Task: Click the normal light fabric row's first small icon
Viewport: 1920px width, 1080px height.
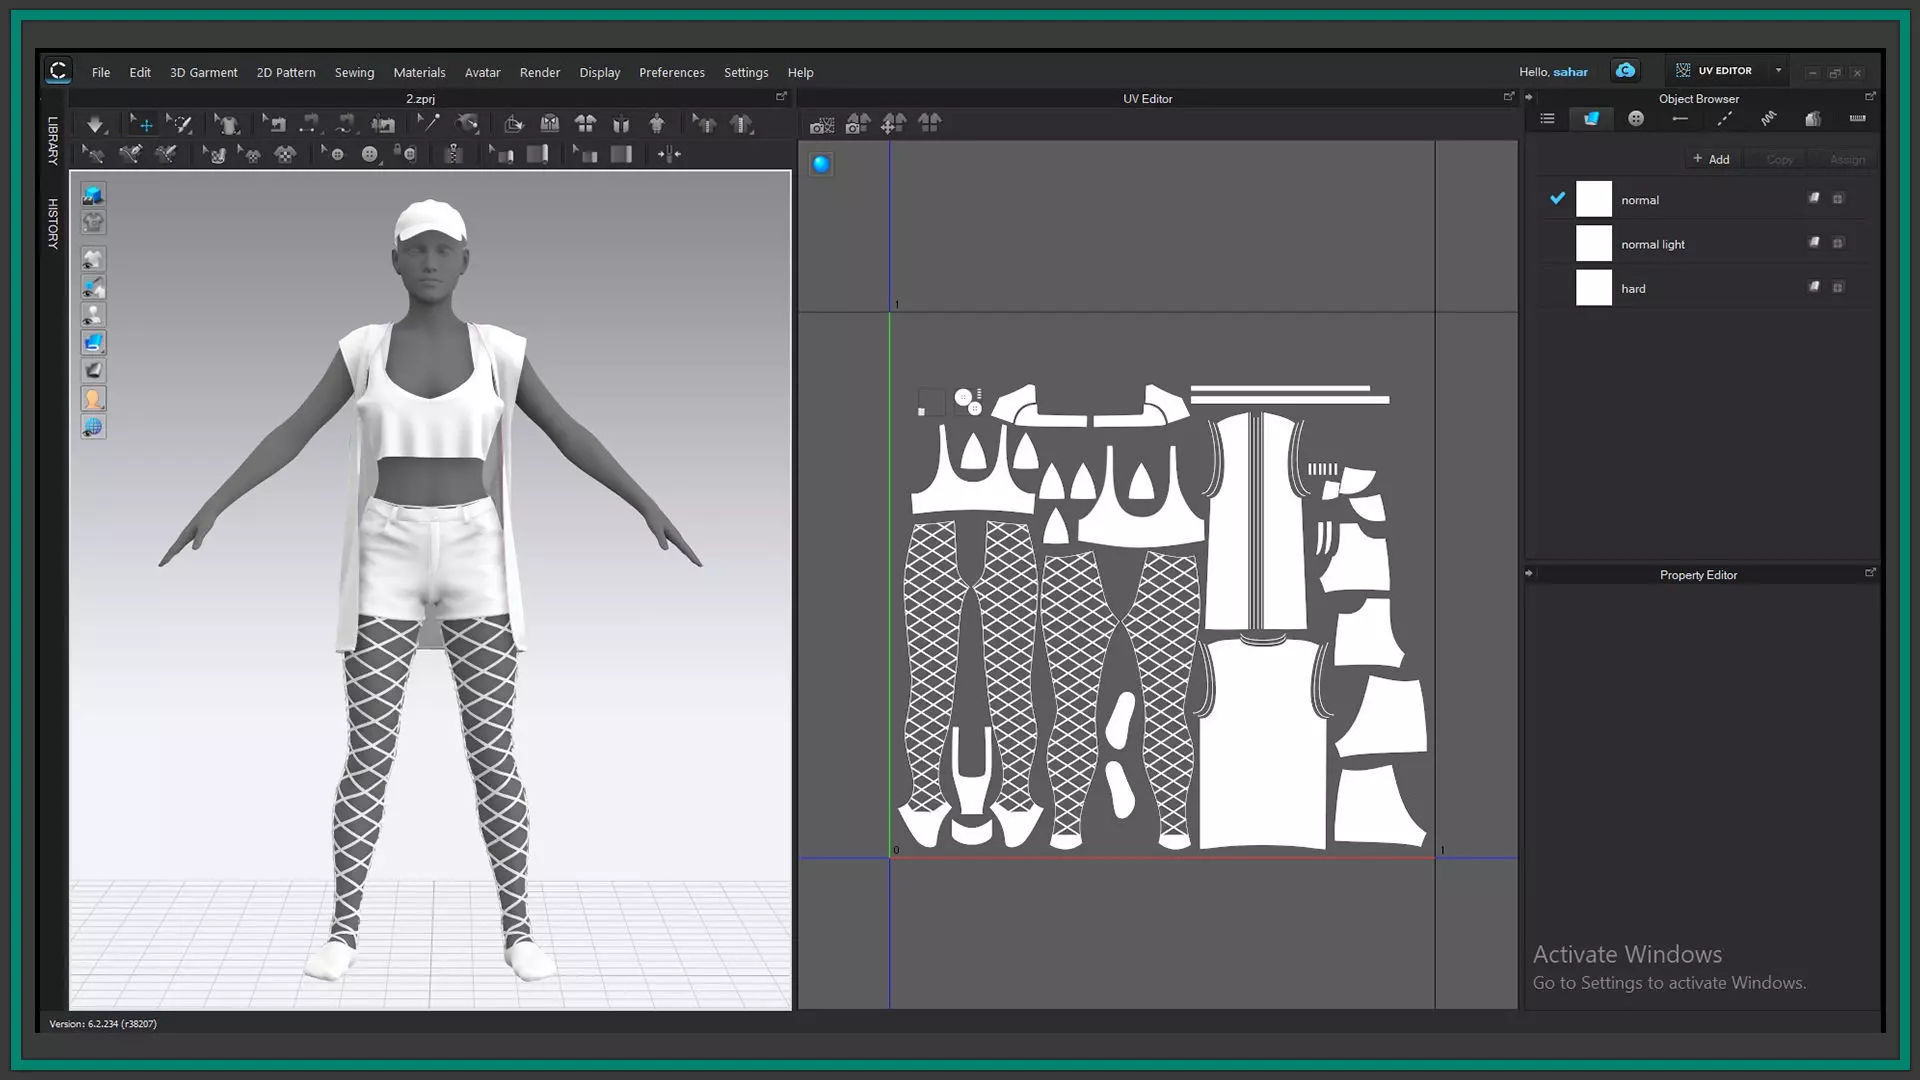Action: click(1814, 242)
